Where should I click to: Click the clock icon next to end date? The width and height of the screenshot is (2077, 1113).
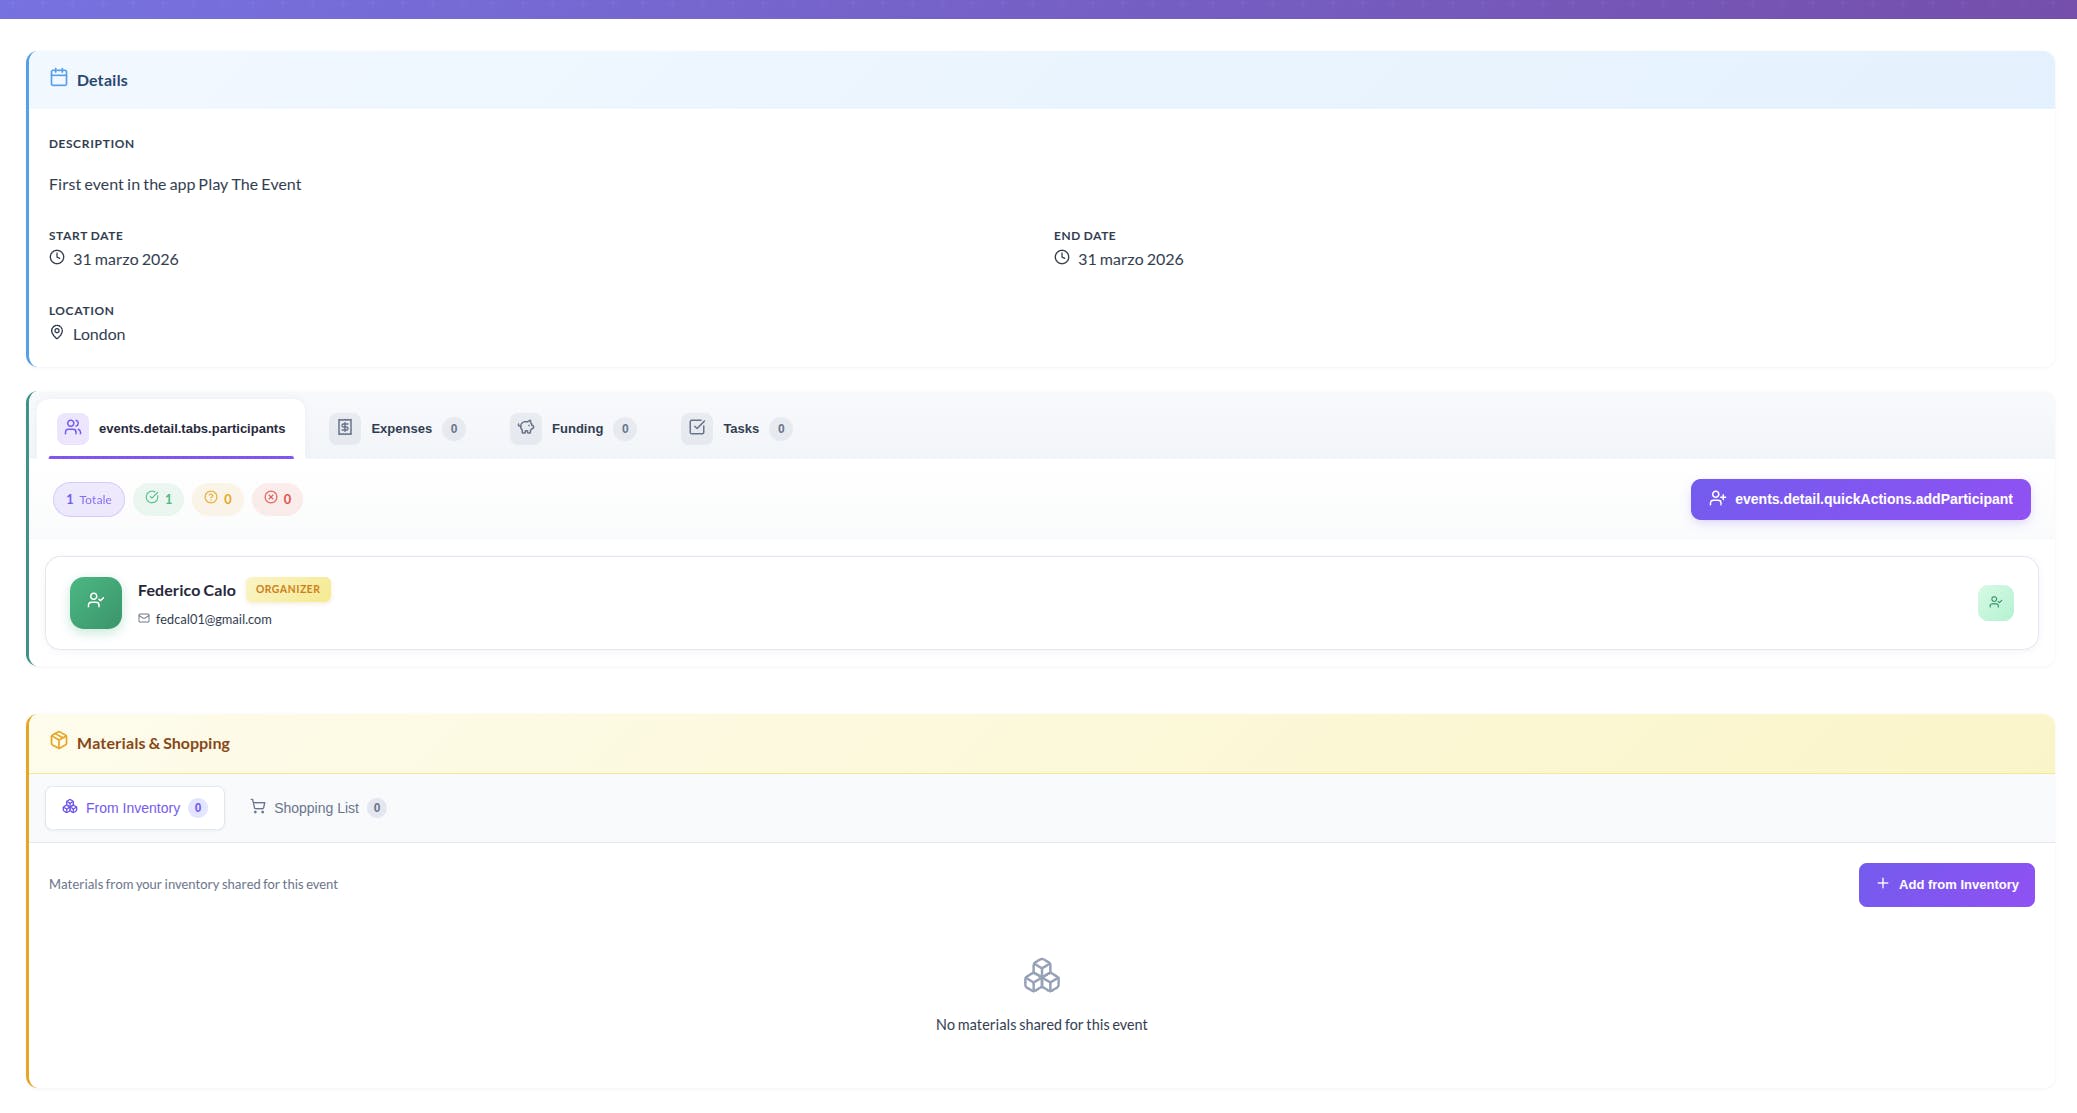click(x=1062, y=258)
